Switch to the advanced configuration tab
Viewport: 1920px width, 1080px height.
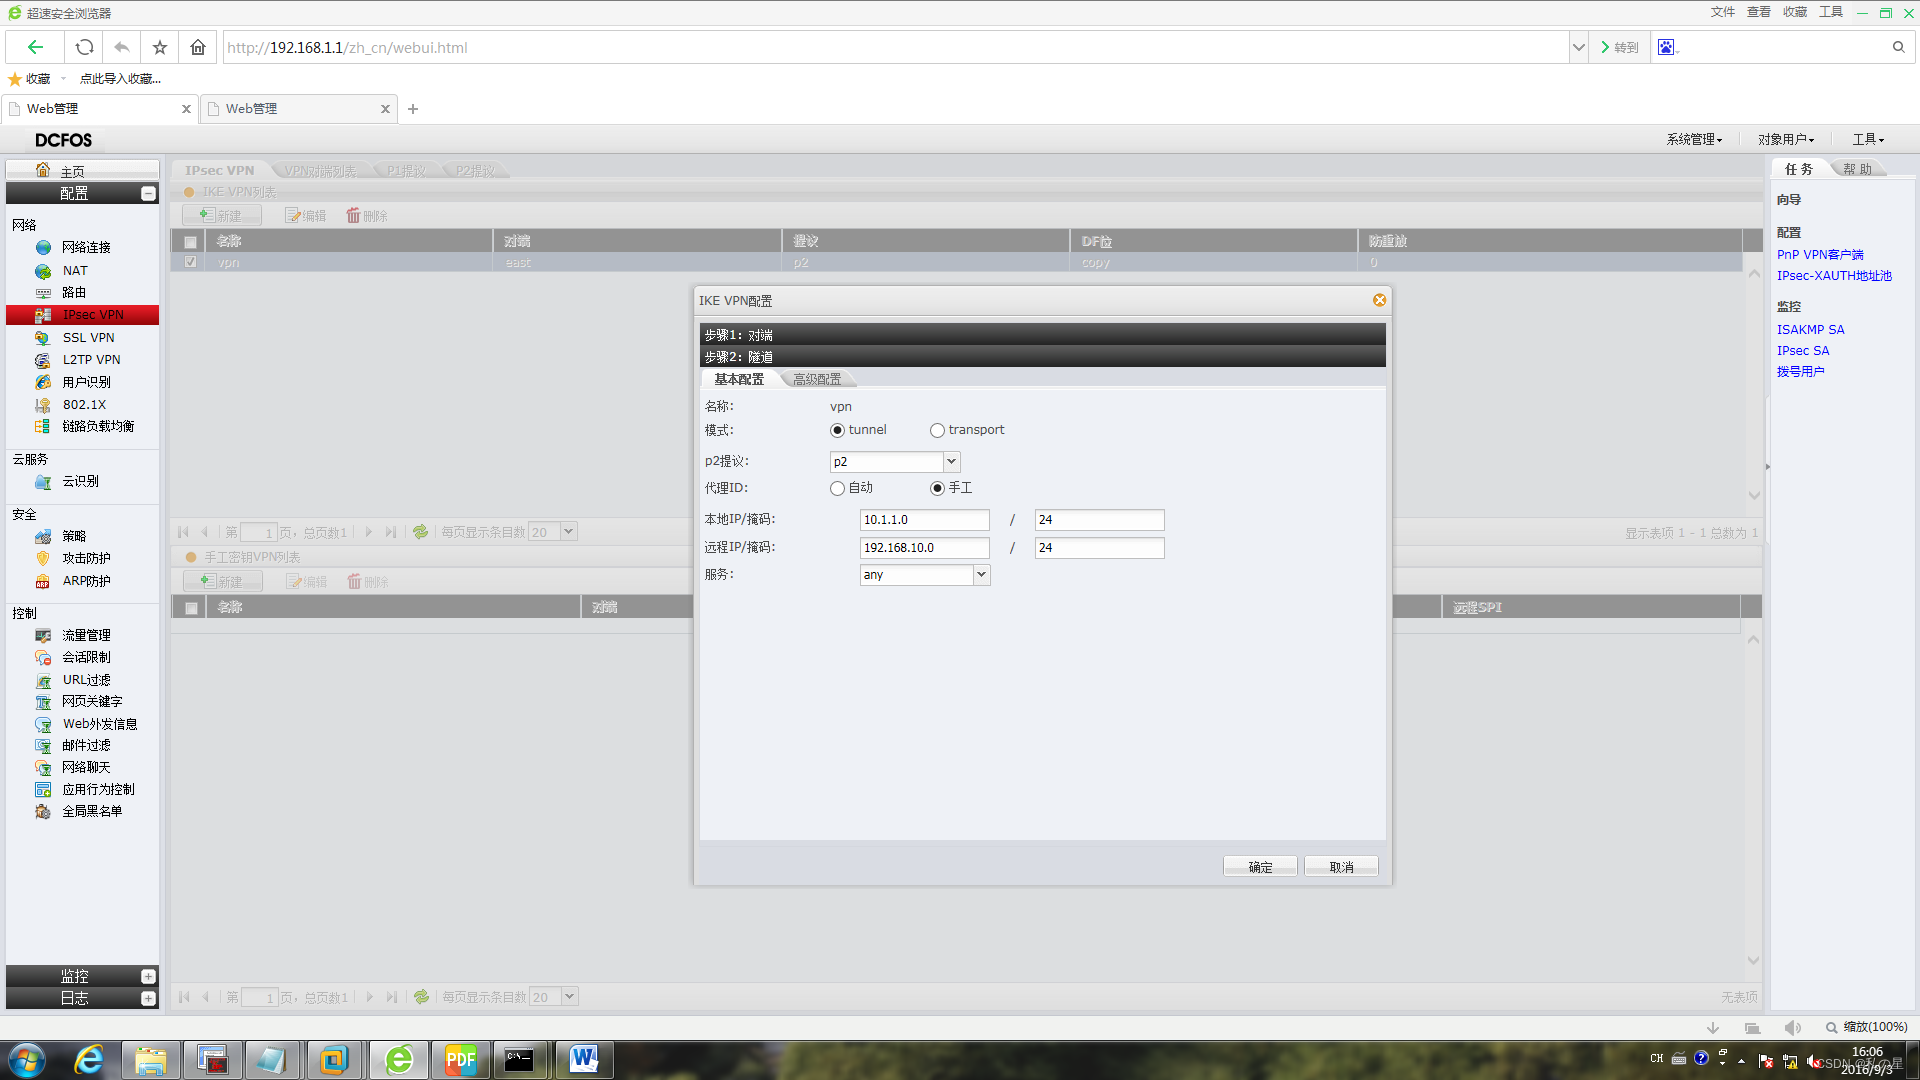pos(817,379)
